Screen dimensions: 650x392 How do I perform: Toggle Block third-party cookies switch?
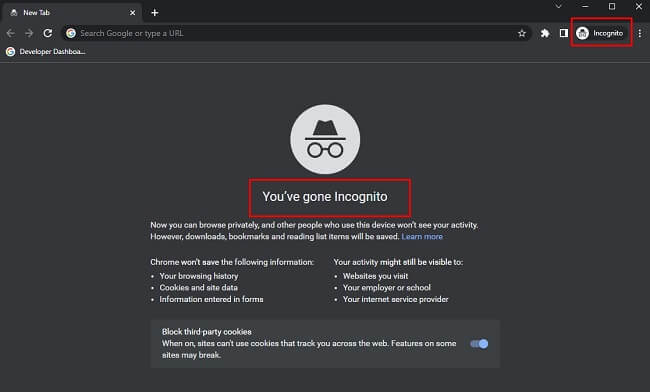pyautogui.click(x=479, y=344)
